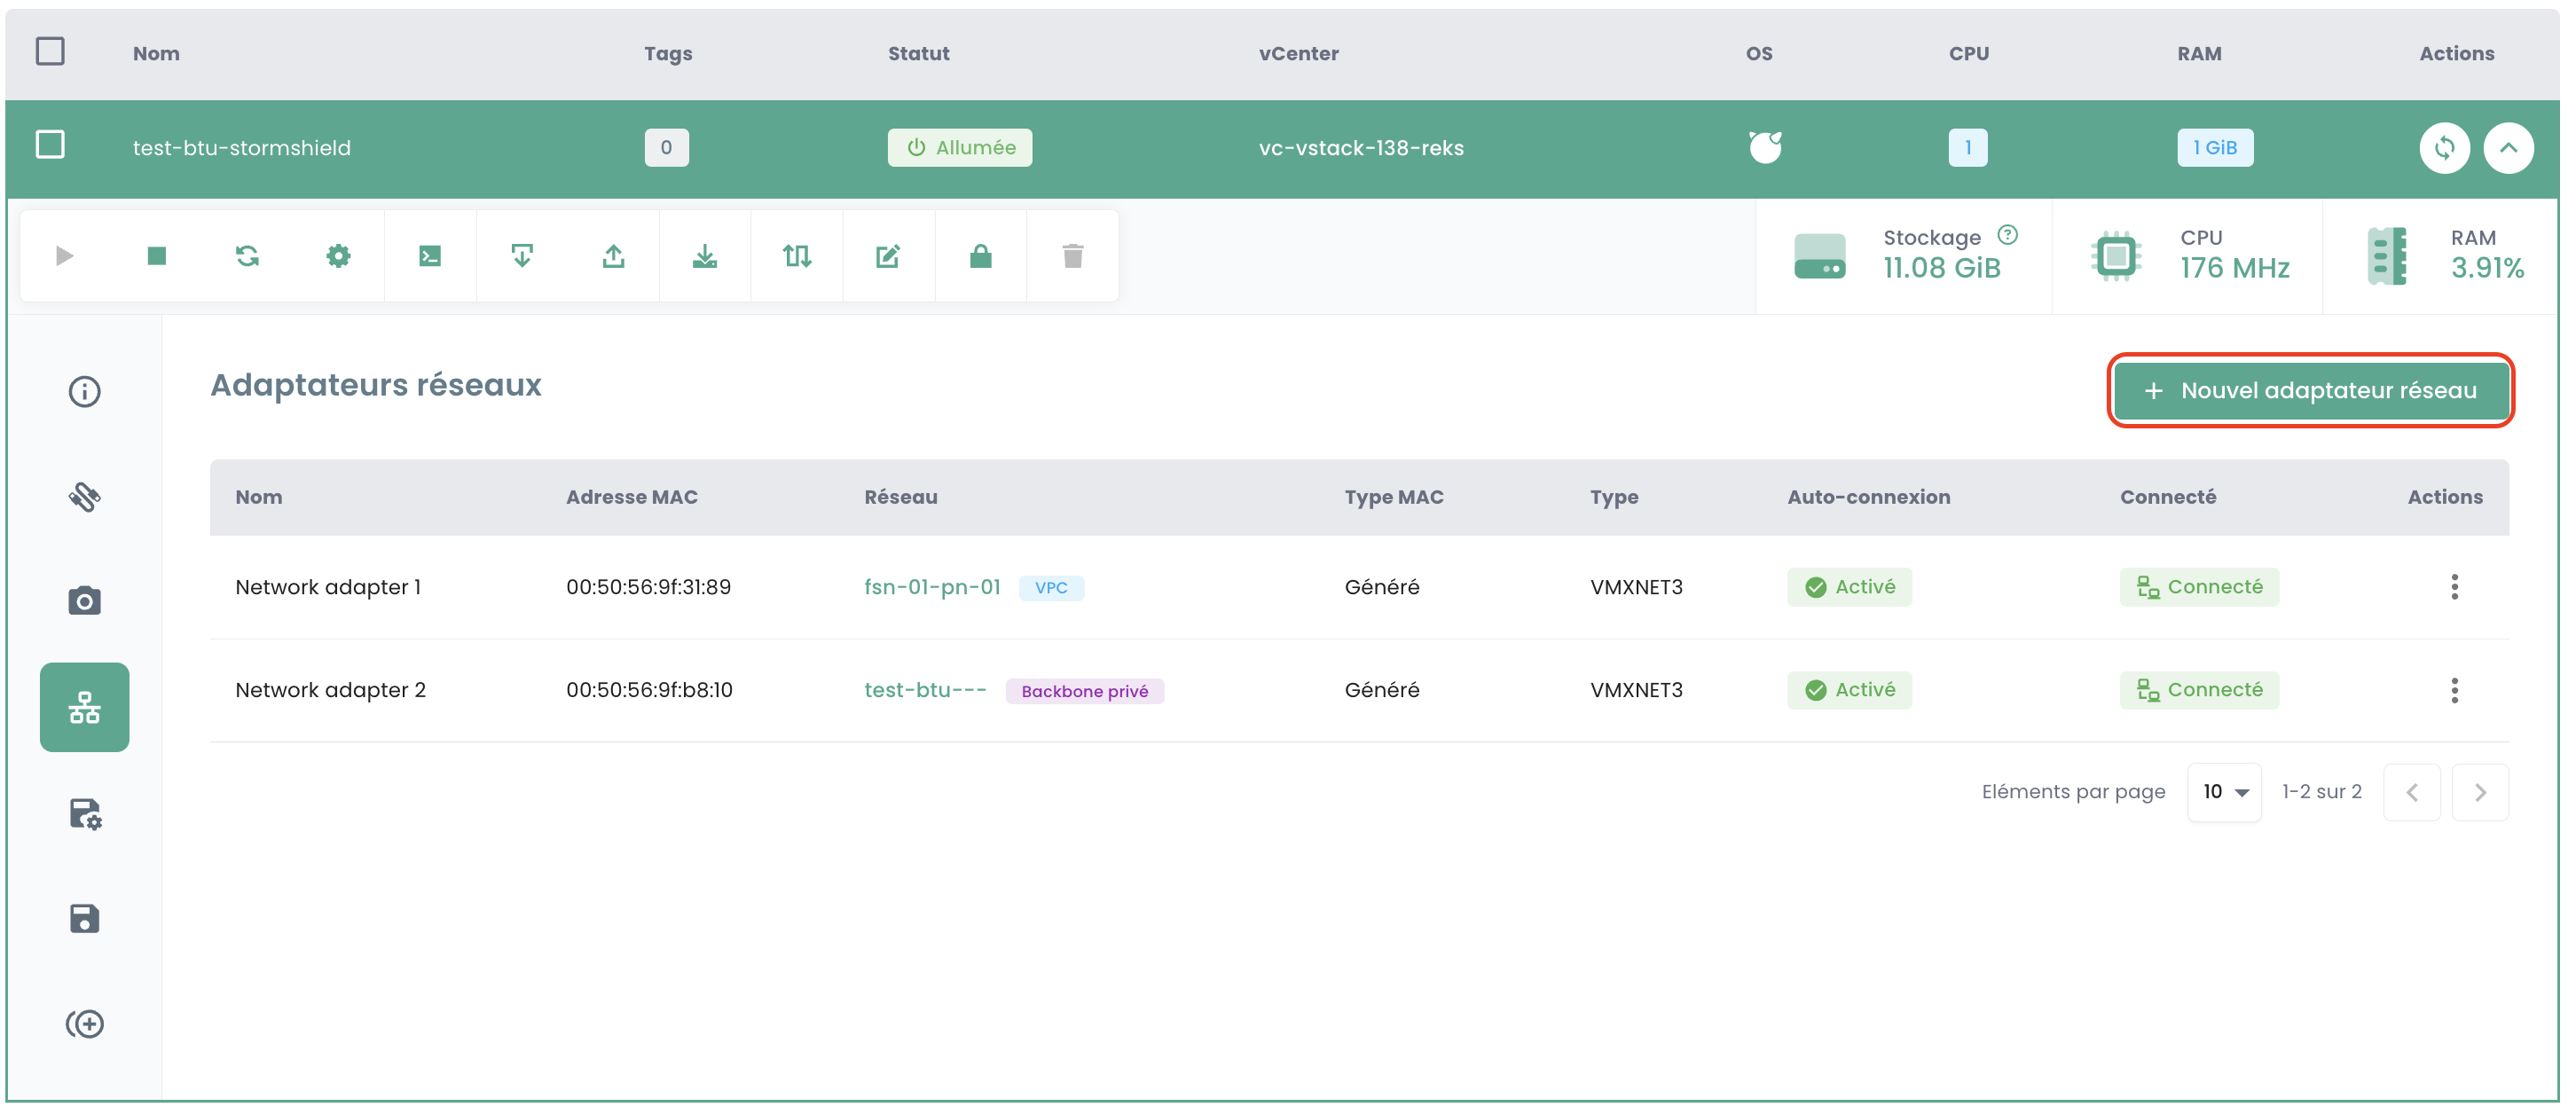Open the VM console terminal icon

[x=430, y=256]
